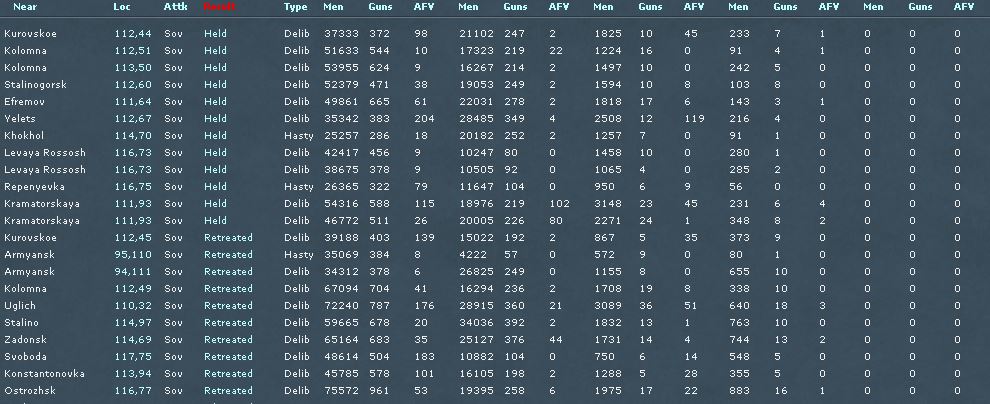Image resolution: width=990 pixels, height=404 pixels.
Task: Click the first Men column header
Action: (333, 7)
